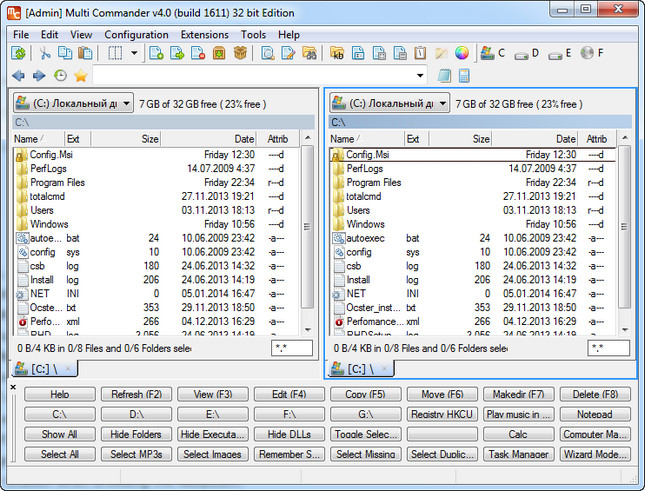Click the Makedir (F7) button
The image size is (645, 491).
[518, 394]
